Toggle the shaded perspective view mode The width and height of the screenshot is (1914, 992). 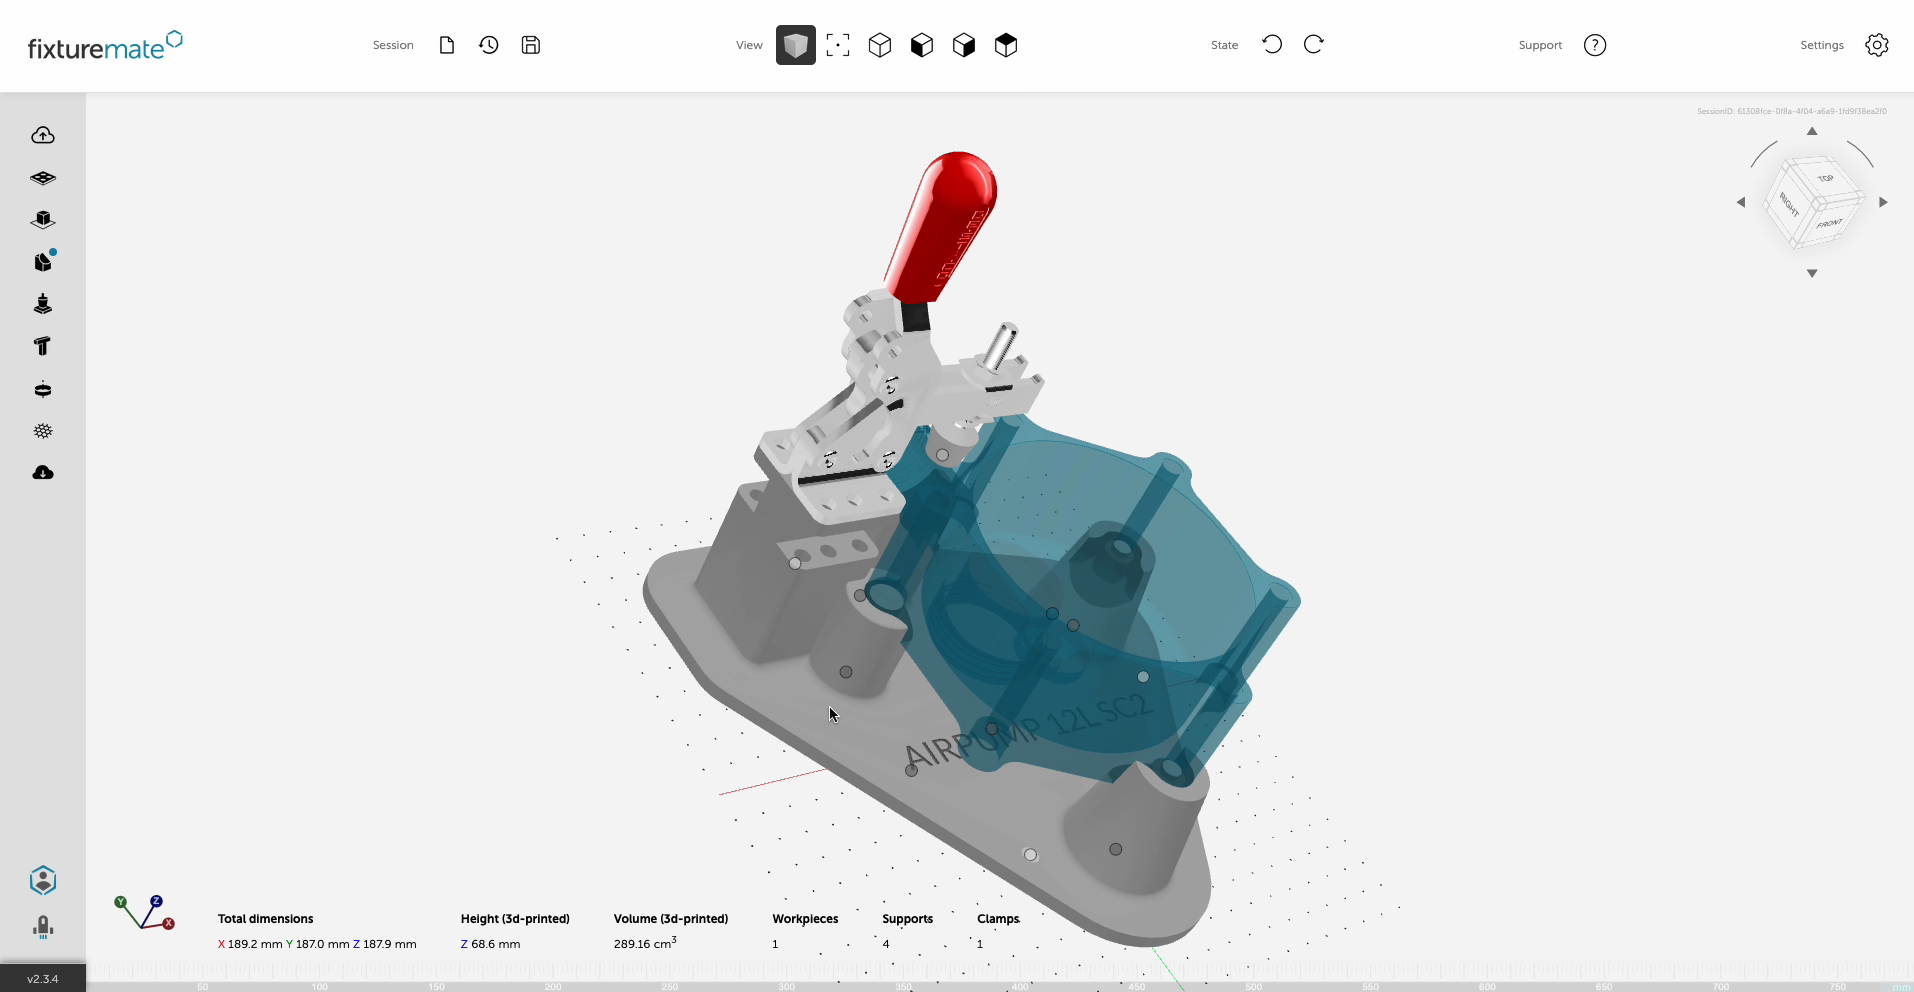pos(796,45)
